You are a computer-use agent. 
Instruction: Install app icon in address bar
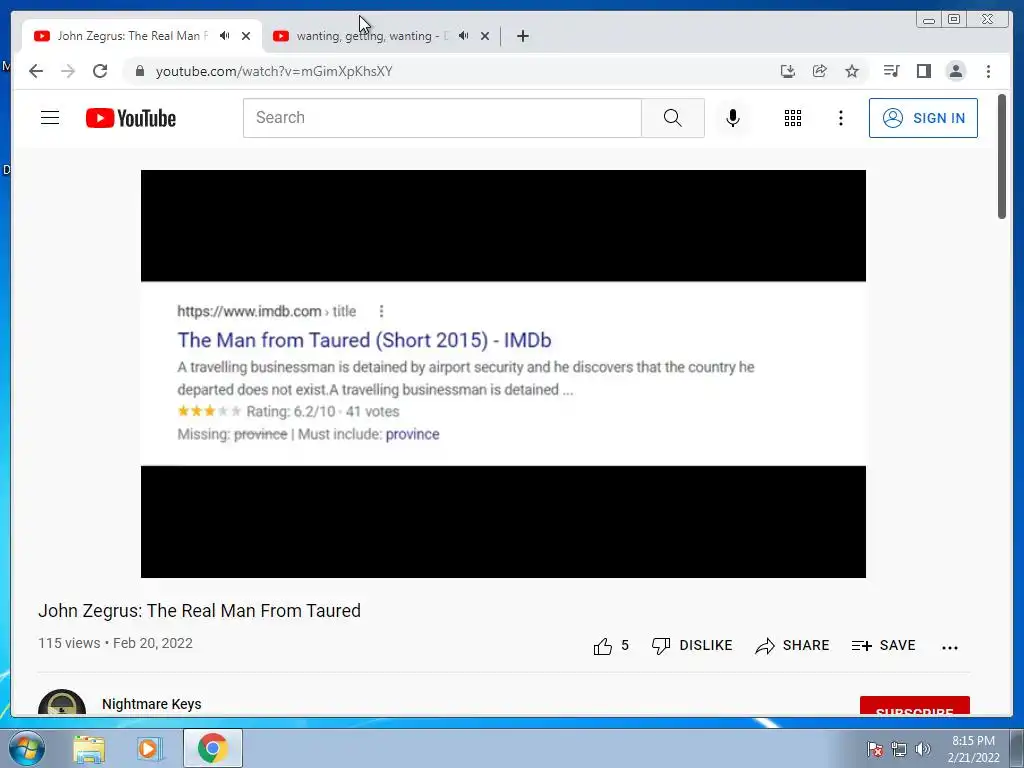pos(788,71)
